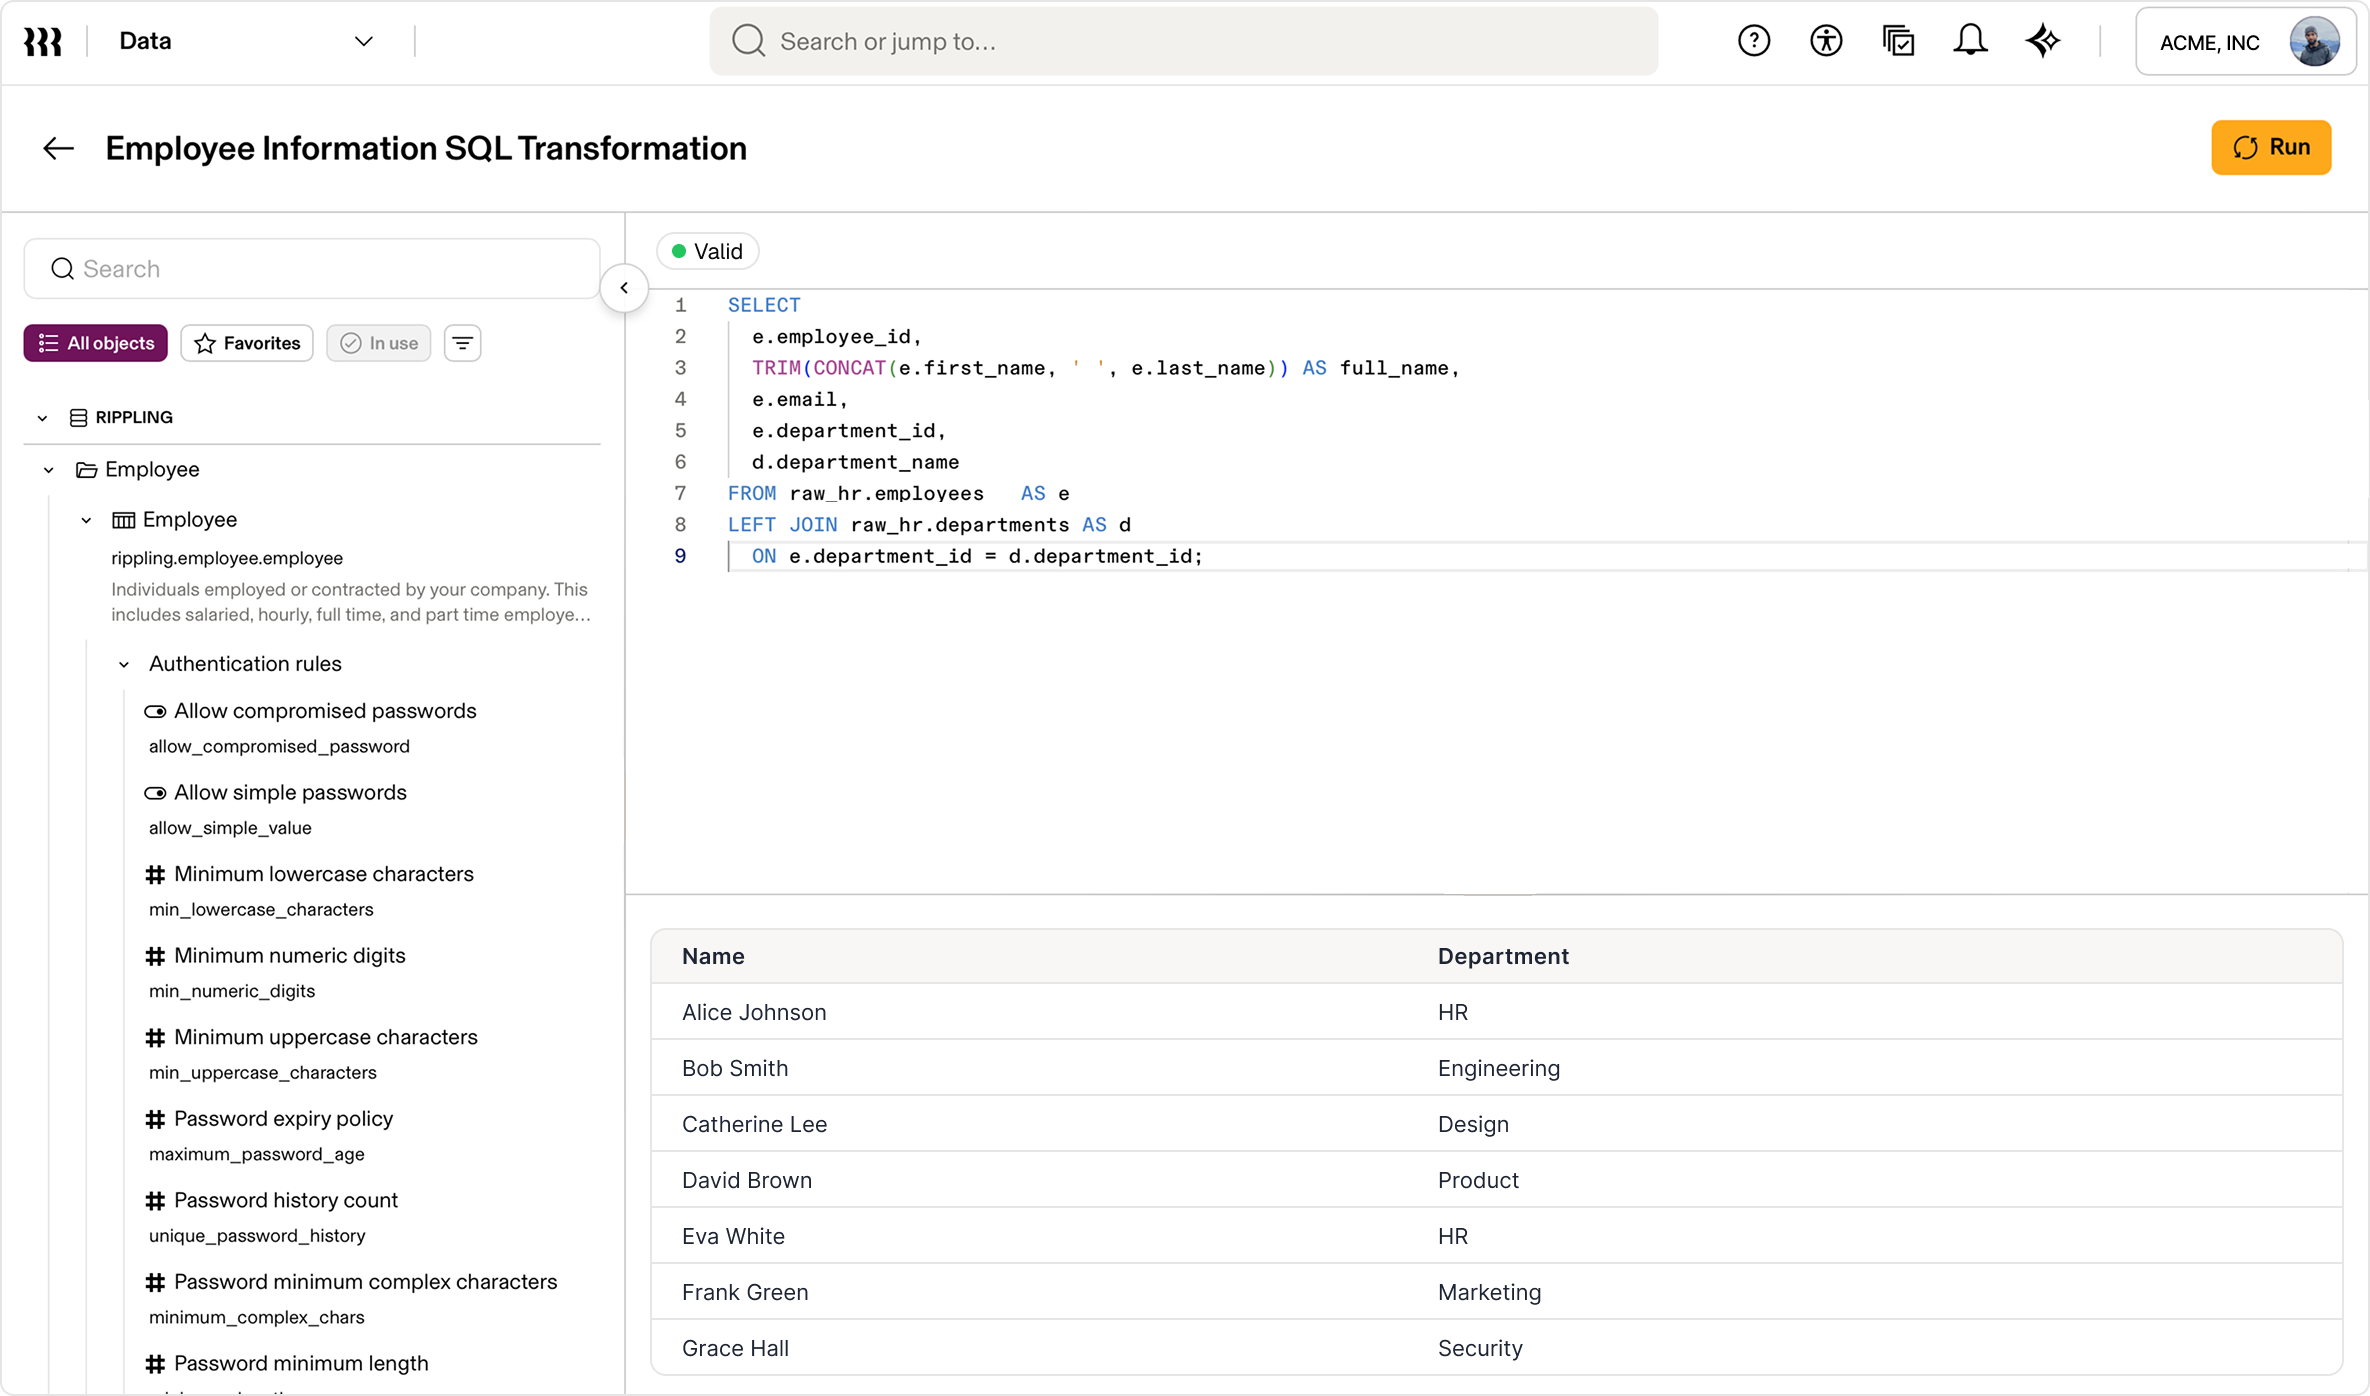Click the Employee table grid icon
Screen dimensions: 2370x1396
click(123, 520)
